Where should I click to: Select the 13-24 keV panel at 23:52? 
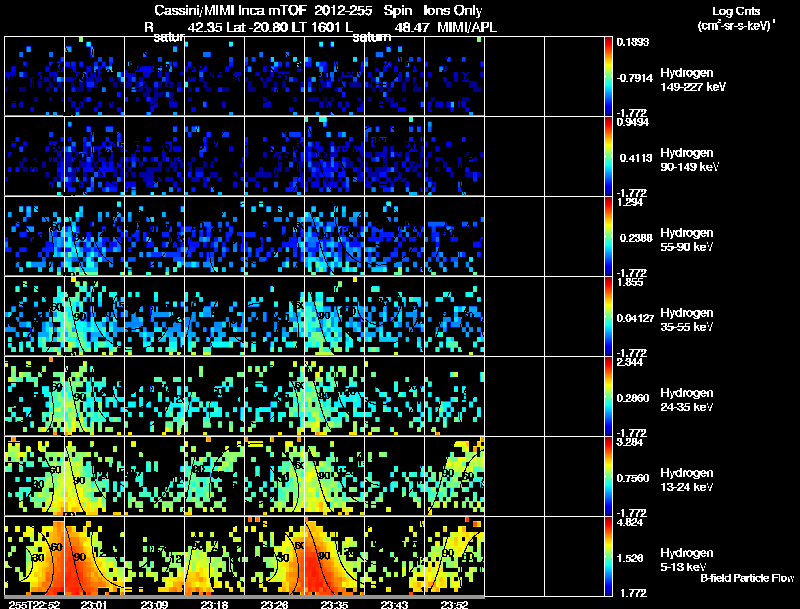pyautogui.click(x=454, y=476)
